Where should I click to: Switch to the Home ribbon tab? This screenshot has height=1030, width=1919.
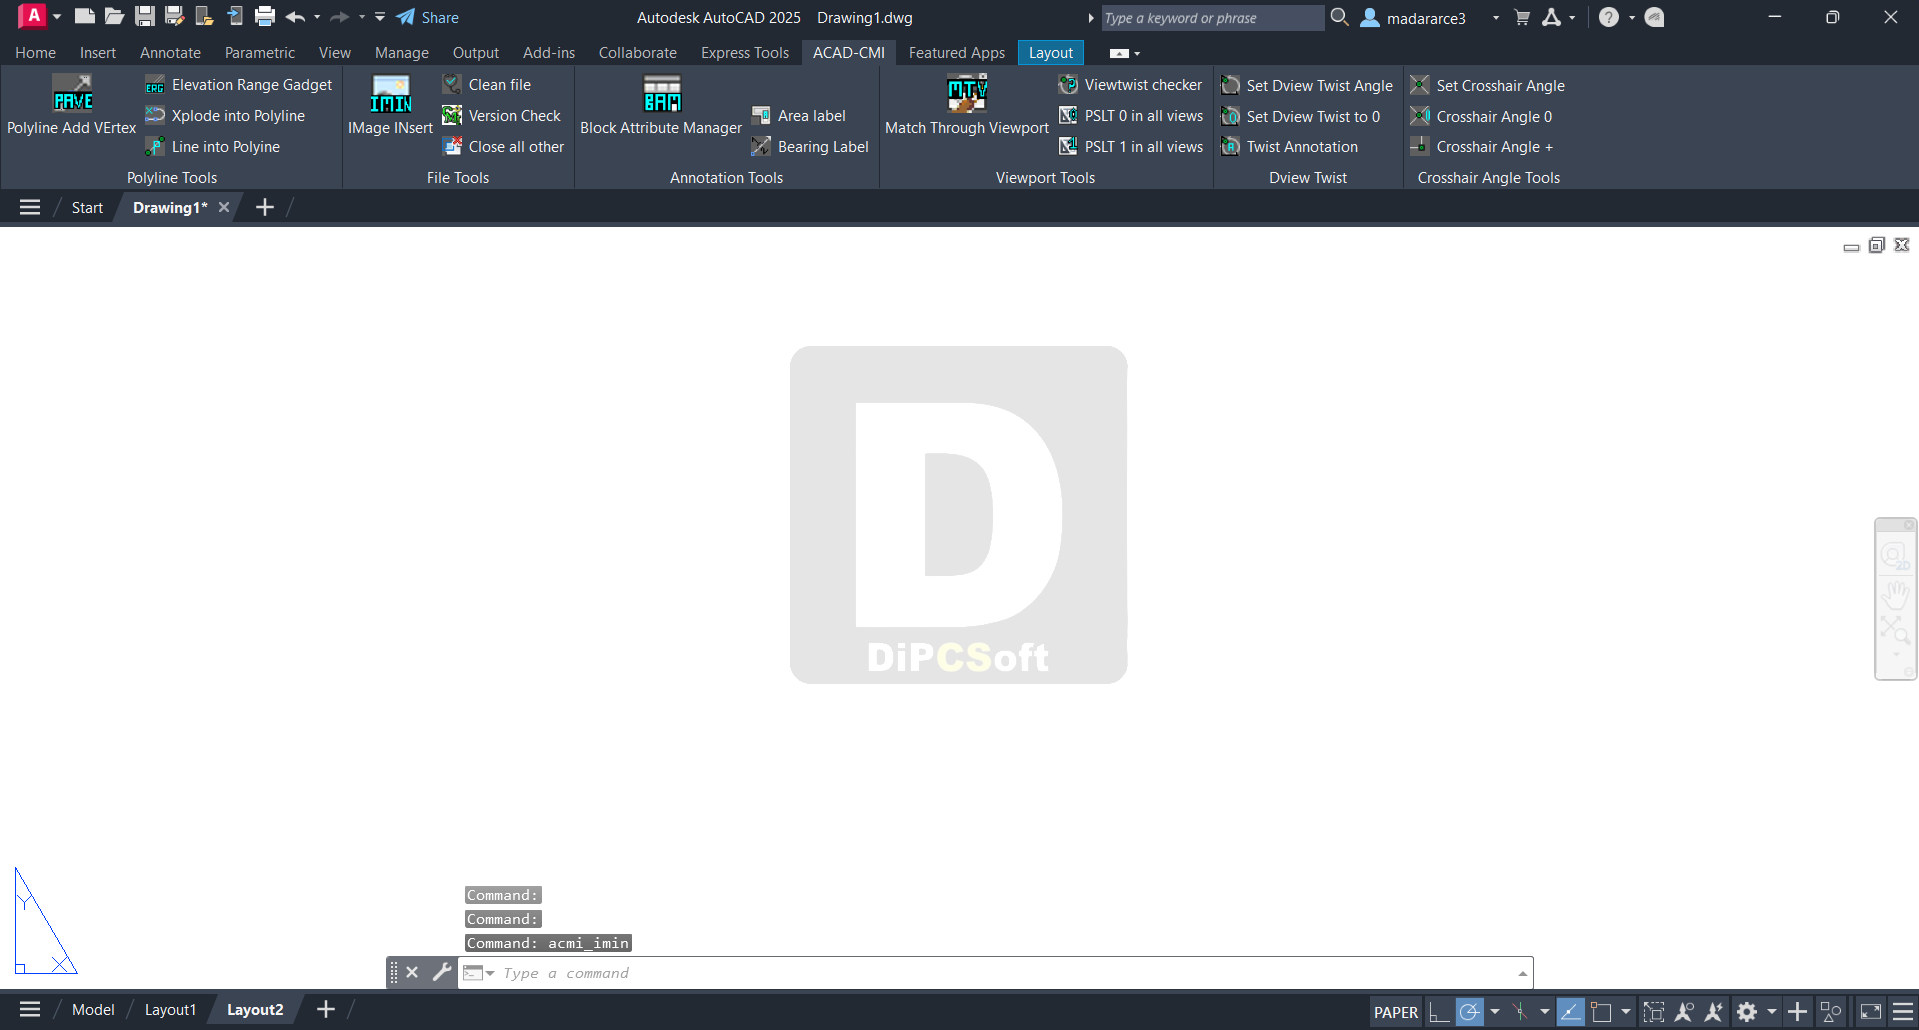tap(36, 53)
